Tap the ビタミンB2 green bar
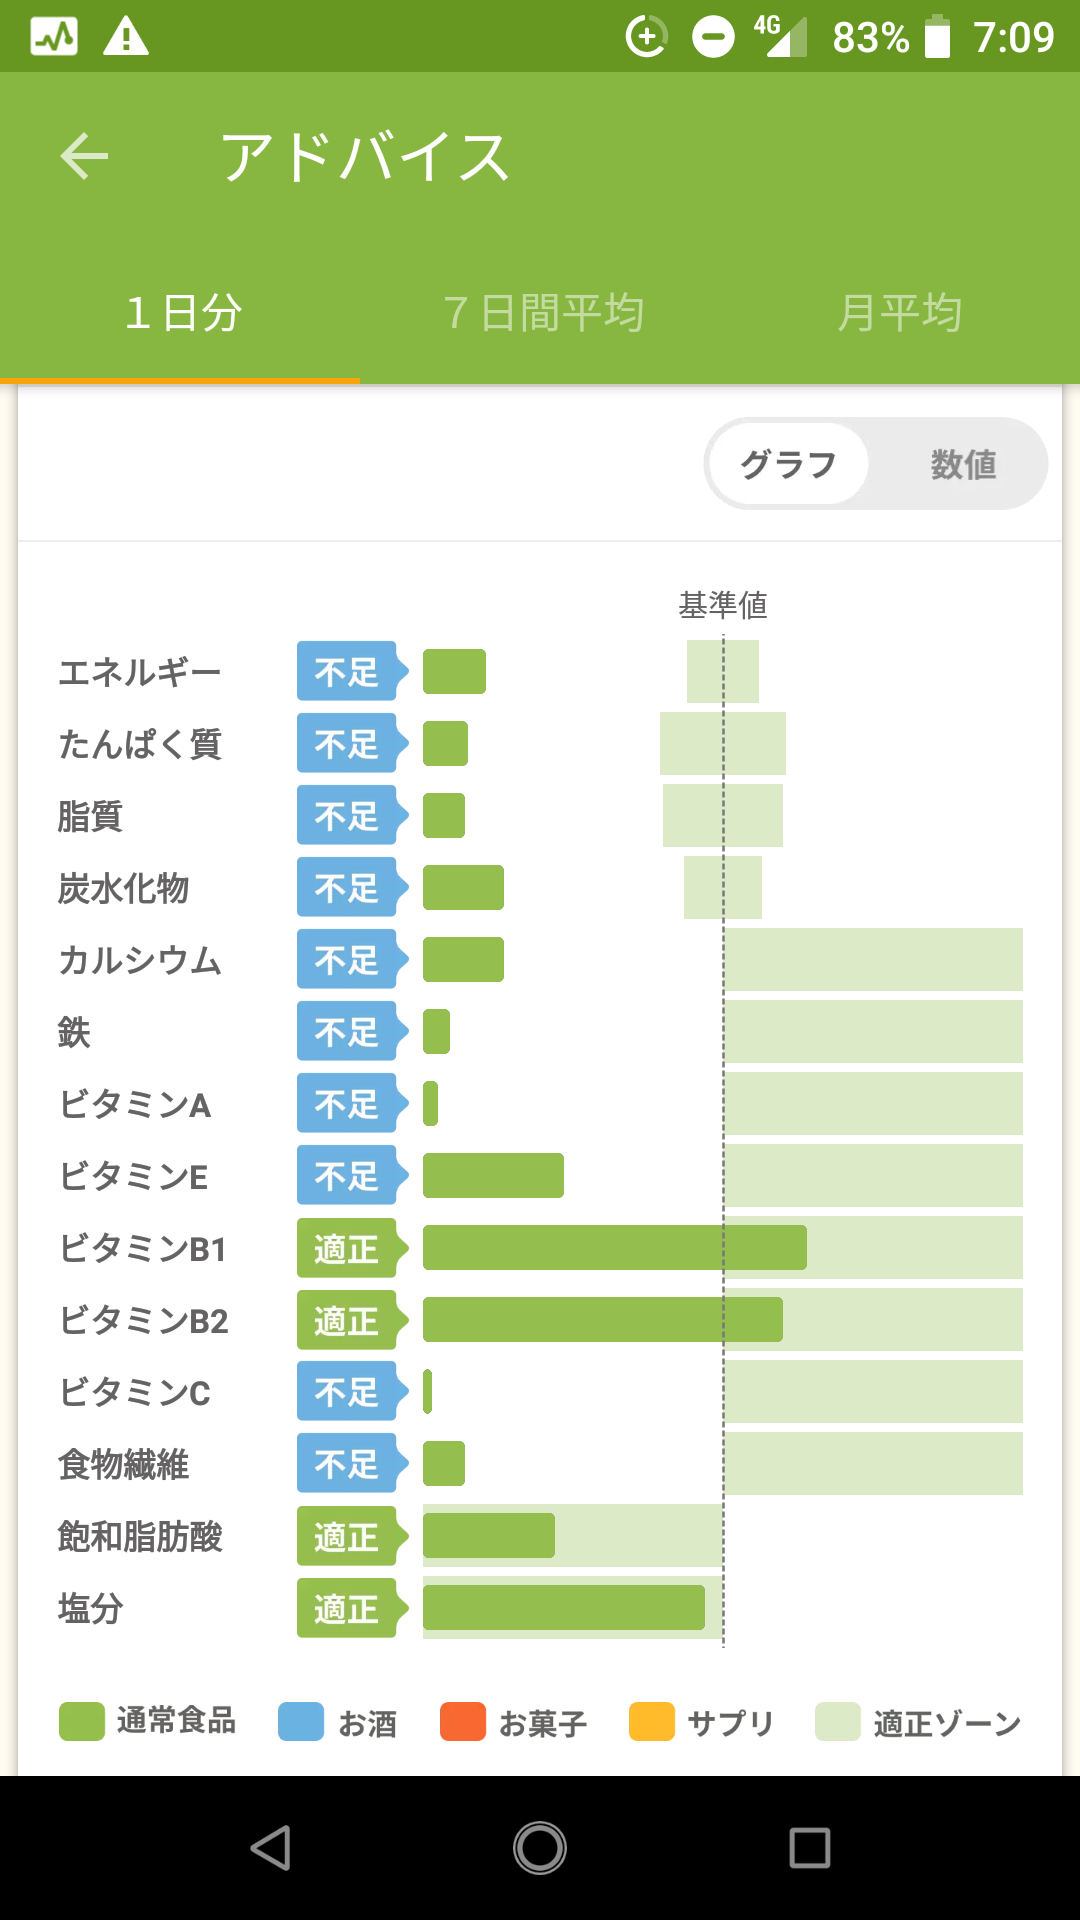1080x1920 pixels. [x=603, y=1319]
